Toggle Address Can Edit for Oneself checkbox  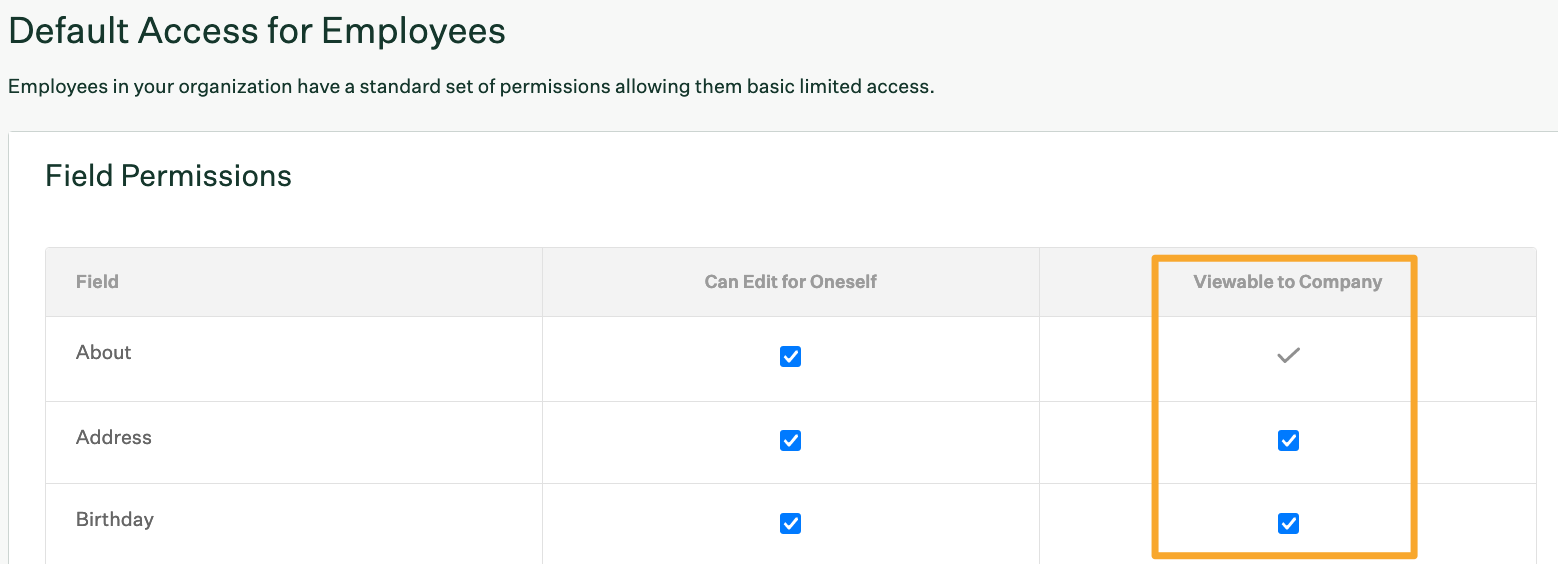[790, 440]
